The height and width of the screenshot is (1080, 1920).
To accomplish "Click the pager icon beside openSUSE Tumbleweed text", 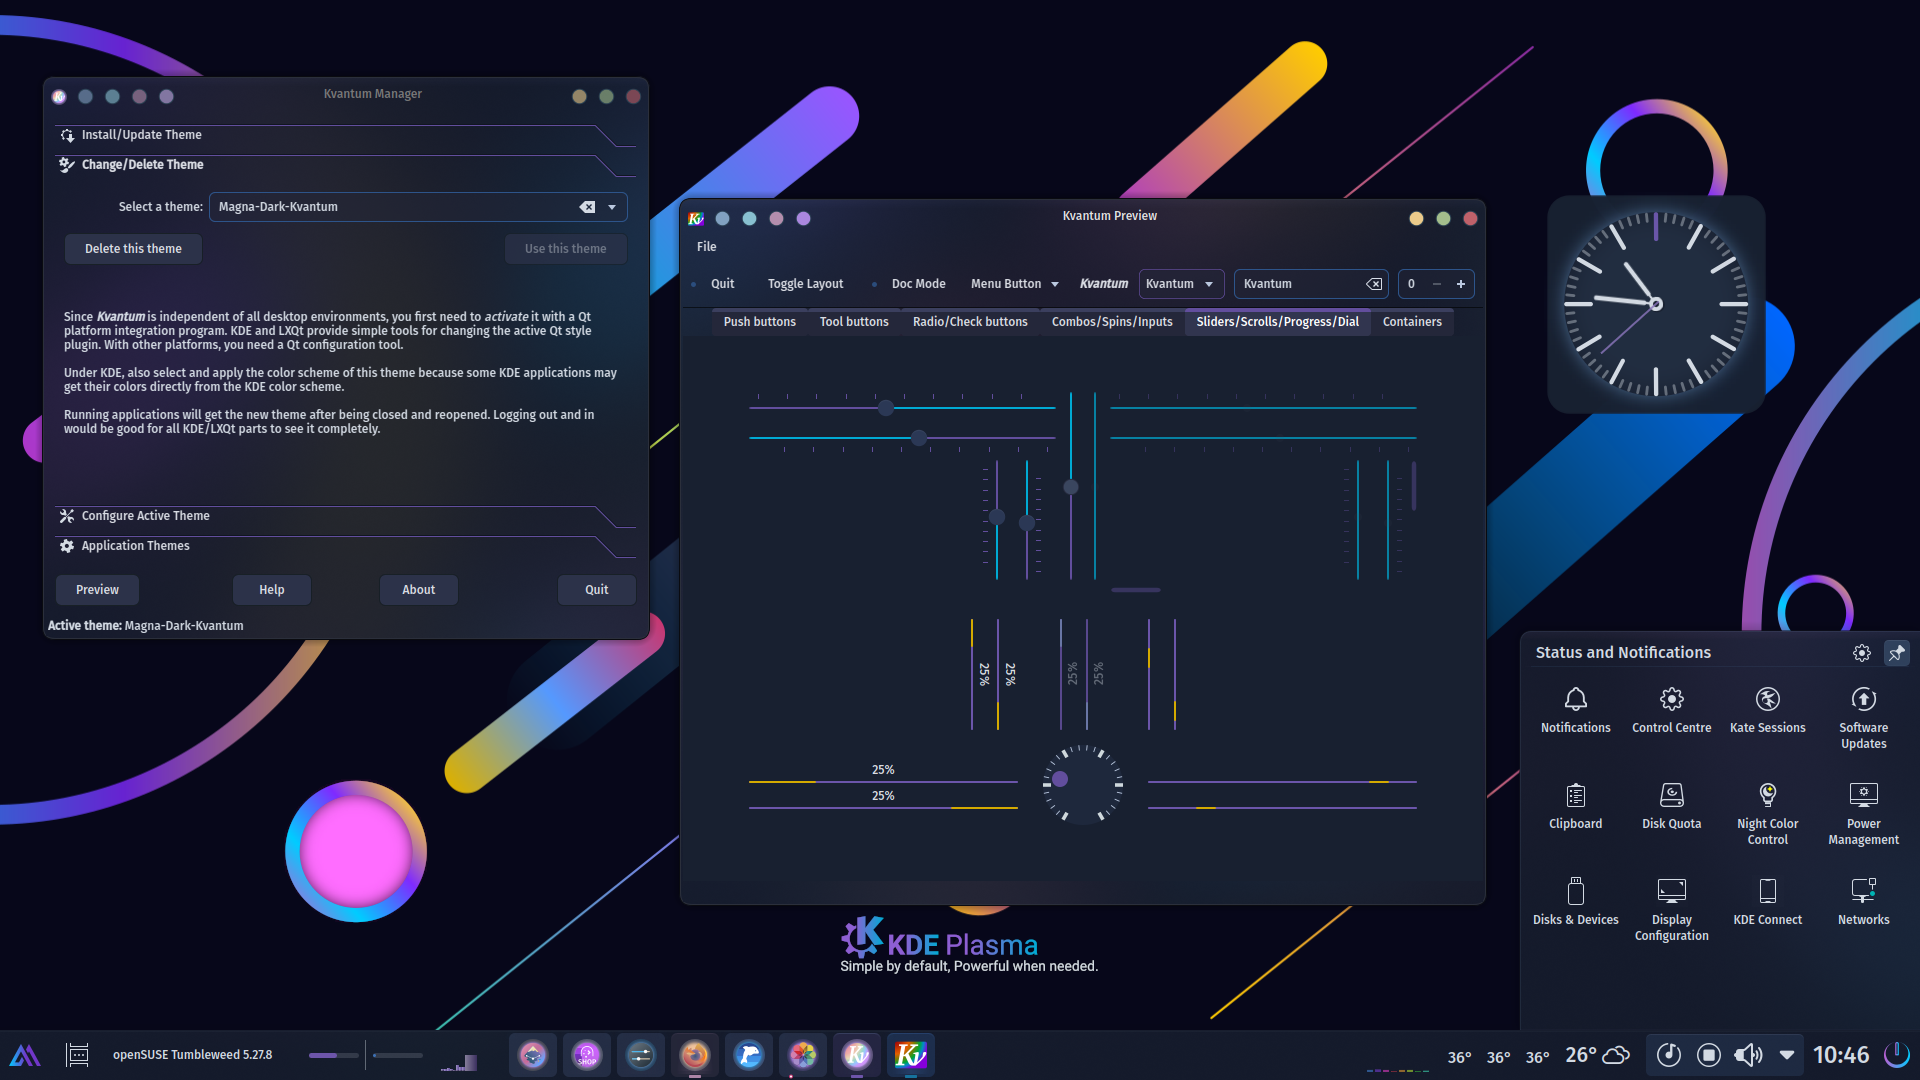I will click(x=77, y=1055).
